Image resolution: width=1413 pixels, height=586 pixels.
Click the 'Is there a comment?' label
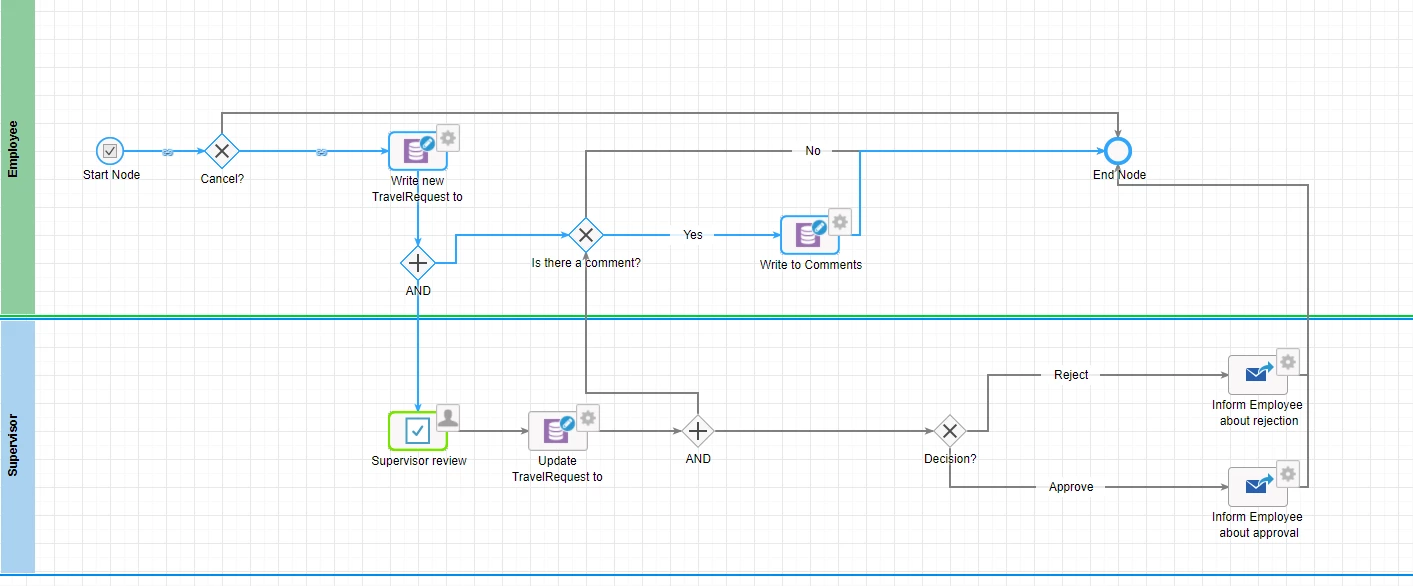click(586, 263)
